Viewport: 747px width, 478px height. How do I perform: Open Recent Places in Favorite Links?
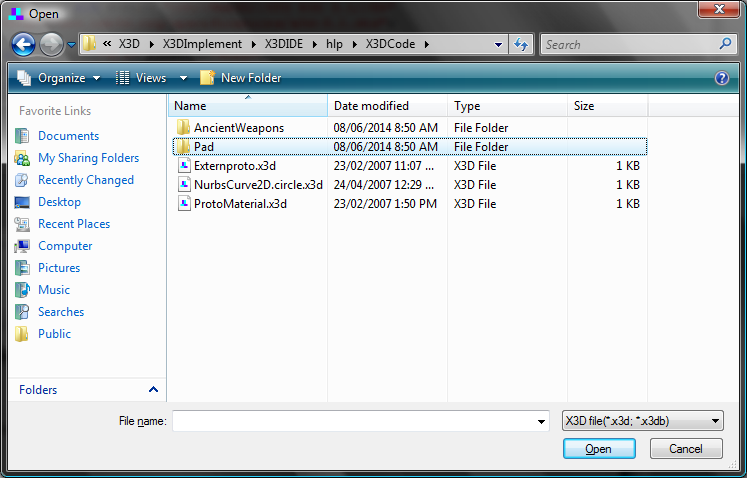point(74,224)
